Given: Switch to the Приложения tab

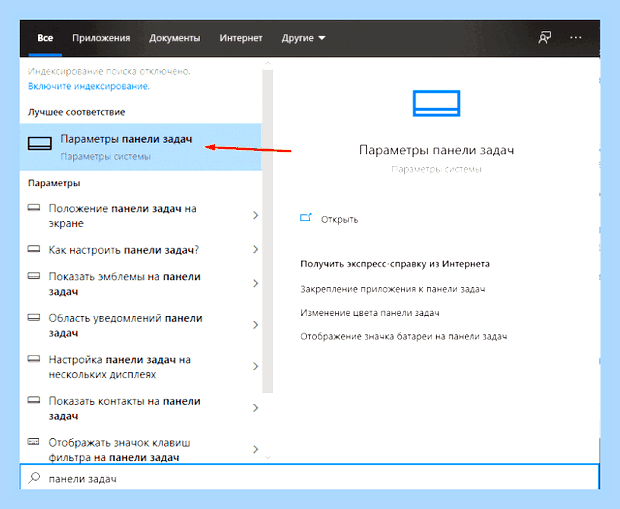Looking at the screenshot, I should (101, 38).
